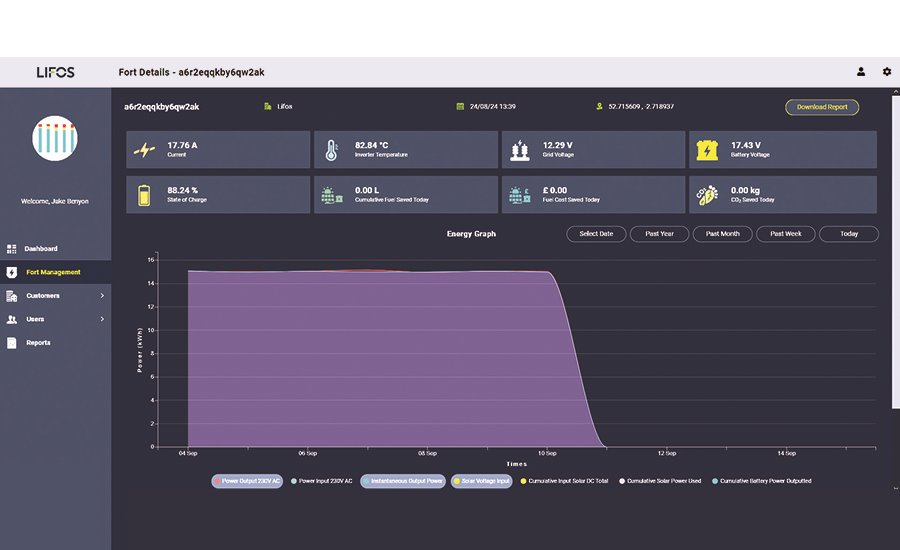This screenshot has width=900, height=550.
Task: Click the Users sidebar icon
Action: point(11,319)
